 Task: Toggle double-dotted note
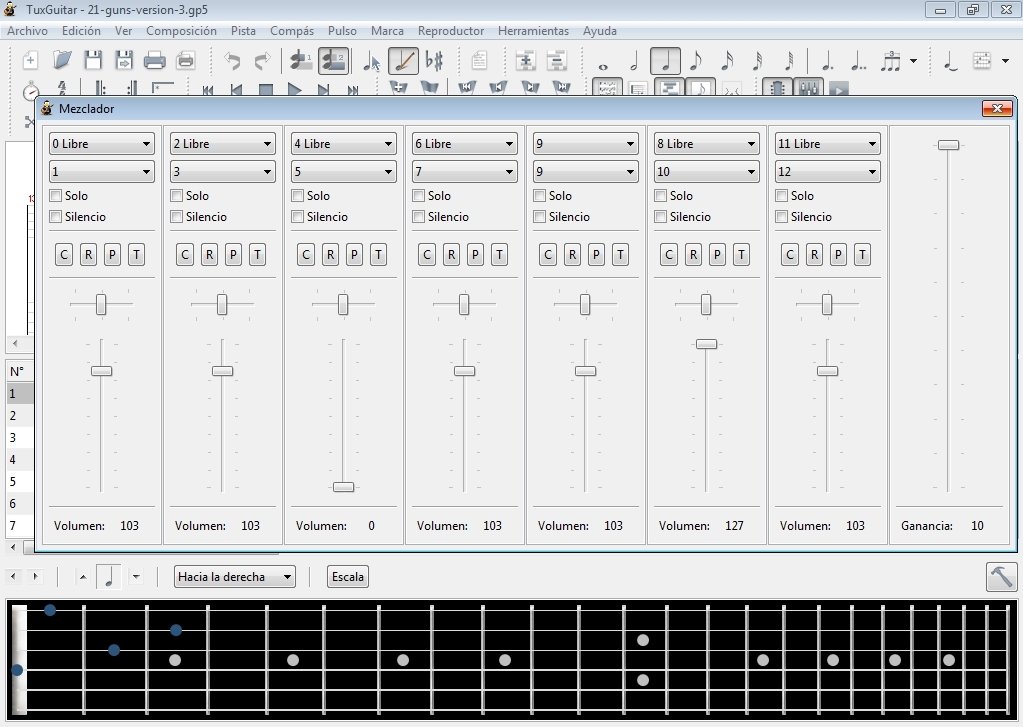pyautogui.click(x=859, y=61)
